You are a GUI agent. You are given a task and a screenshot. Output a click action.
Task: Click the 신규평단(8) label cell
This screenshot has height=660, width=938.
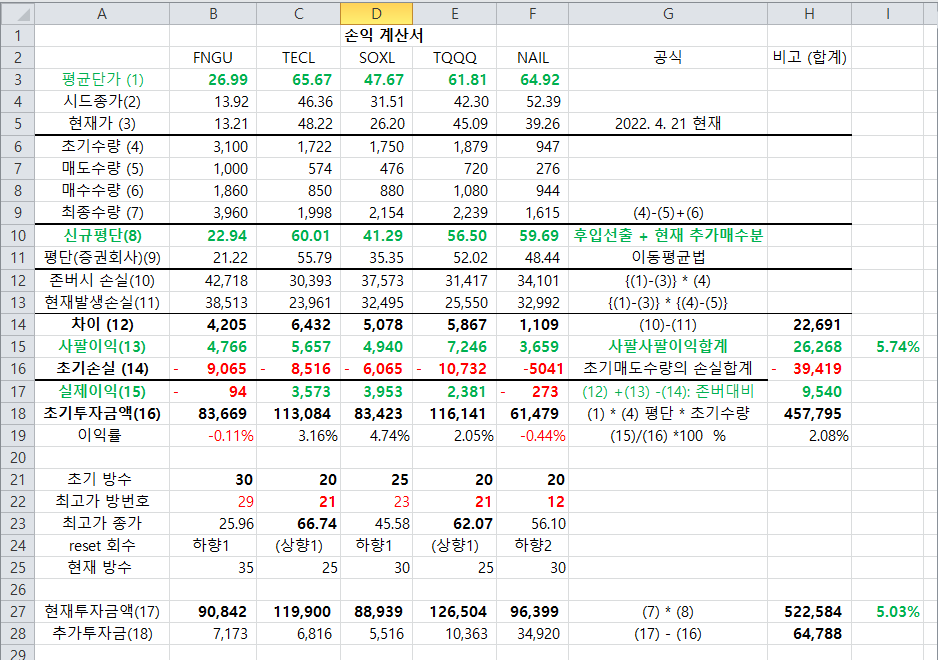tap(102, 235)
